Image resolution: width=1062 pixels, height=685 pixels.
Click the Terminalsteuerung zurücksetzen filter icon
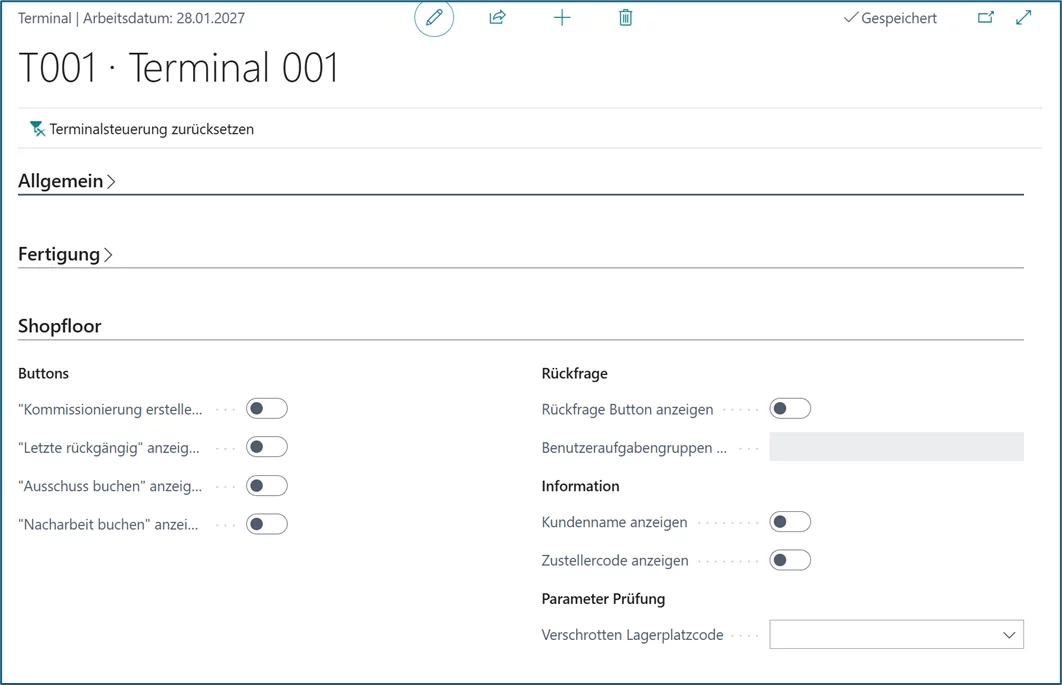[x=38, y=129]
